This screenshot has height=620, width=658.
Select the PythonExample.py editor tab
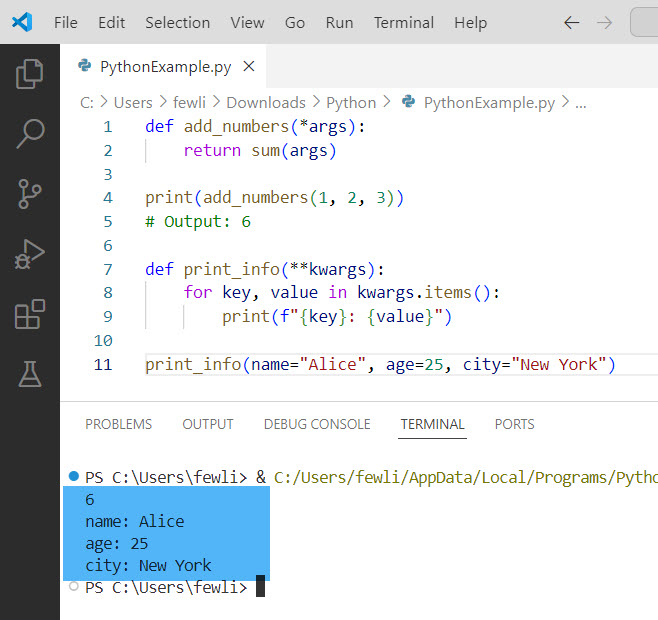pyautogui.click(x=165, y=67)
